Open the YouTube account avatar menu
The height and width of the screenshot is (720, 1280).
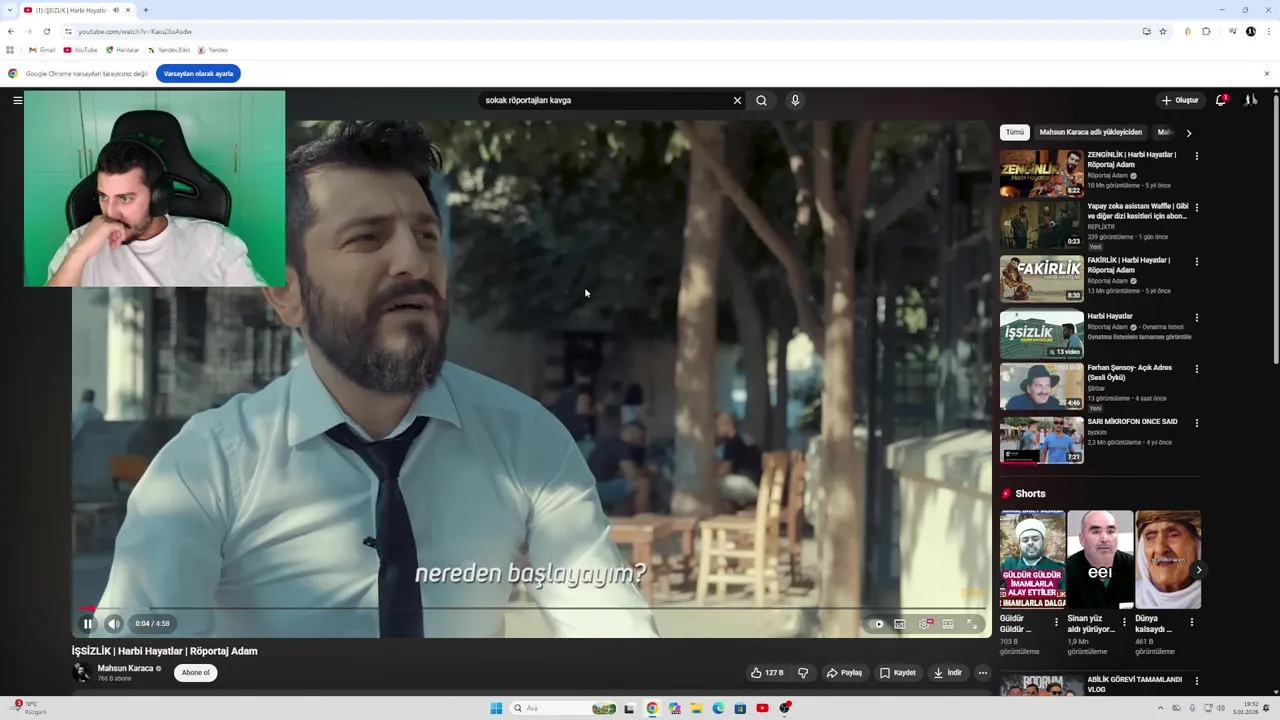point(1250,100)
